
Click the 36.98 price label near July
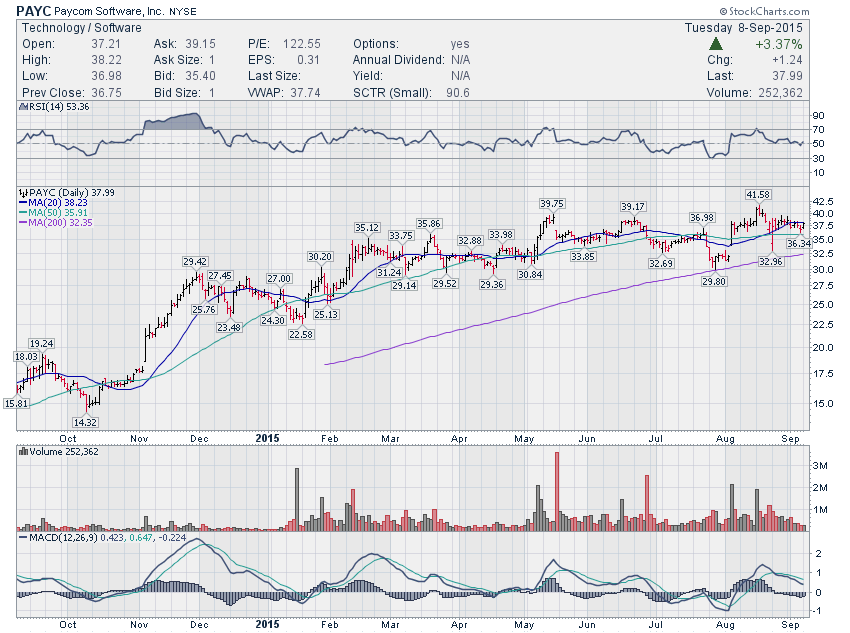[x=702, y=217]
